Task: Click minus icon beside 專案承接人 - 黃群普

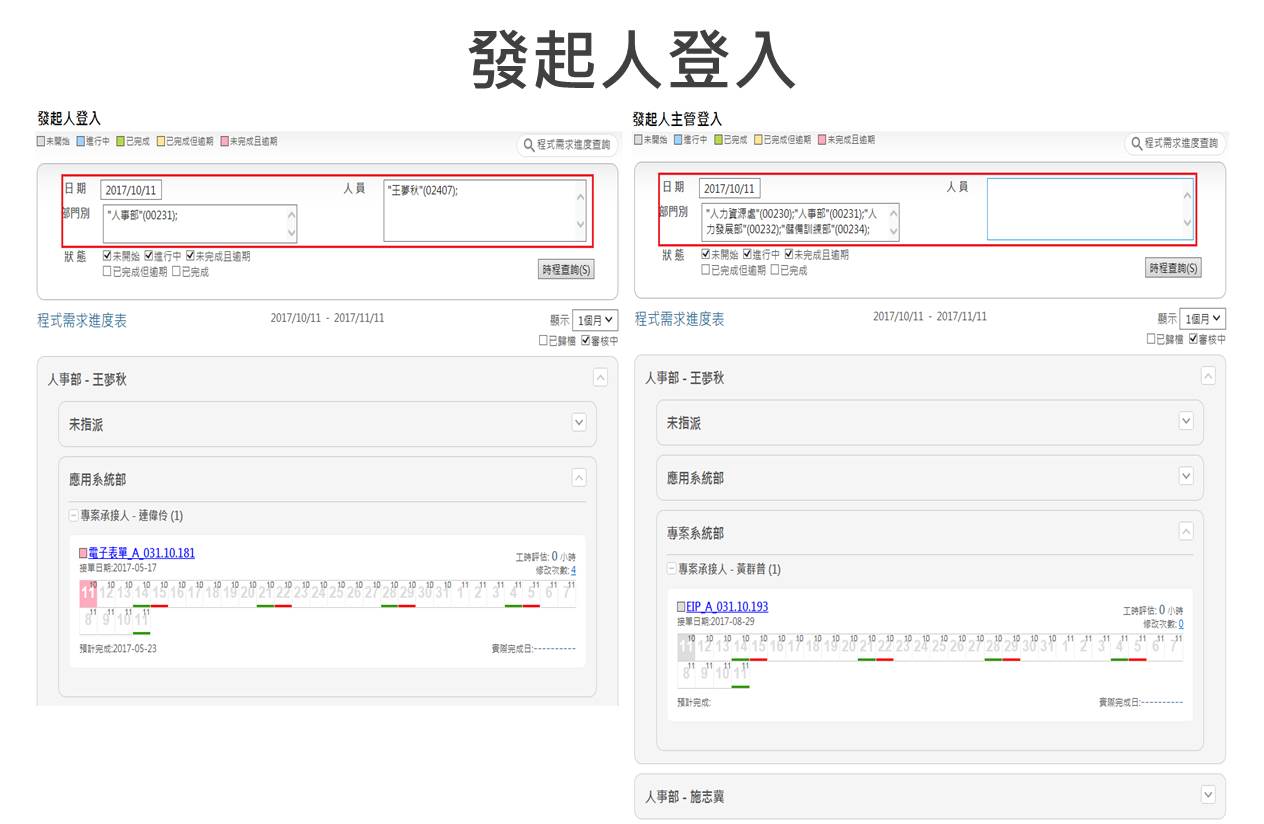Action: click(x=672, y=569)
